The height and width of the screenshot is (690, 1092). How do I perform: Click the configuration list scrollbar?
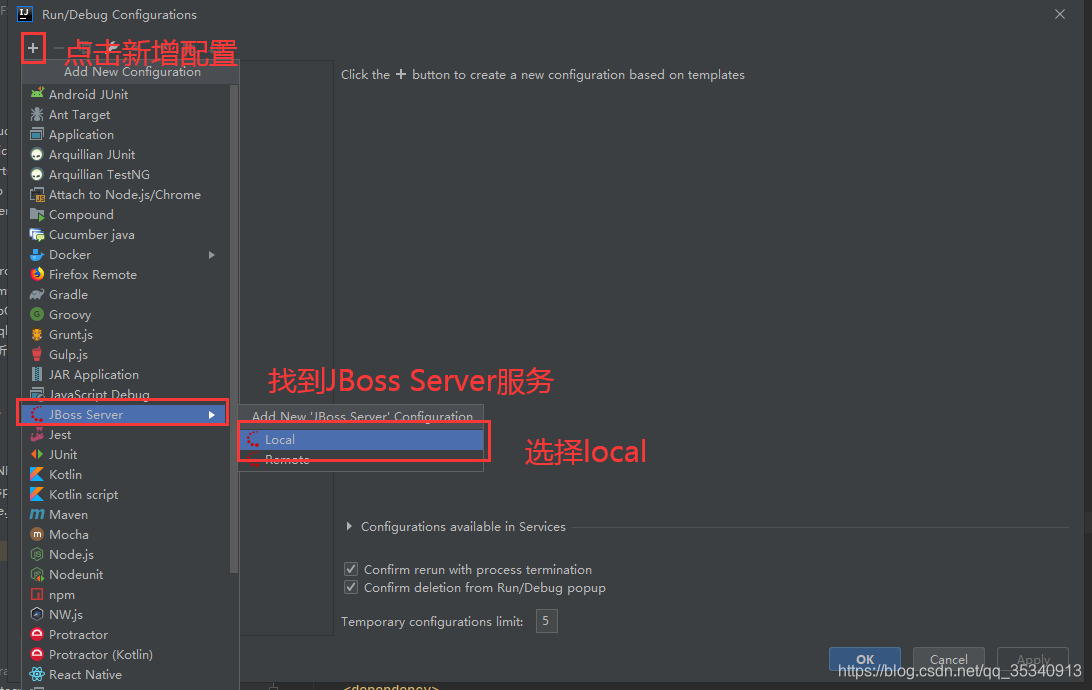(234, 327)
